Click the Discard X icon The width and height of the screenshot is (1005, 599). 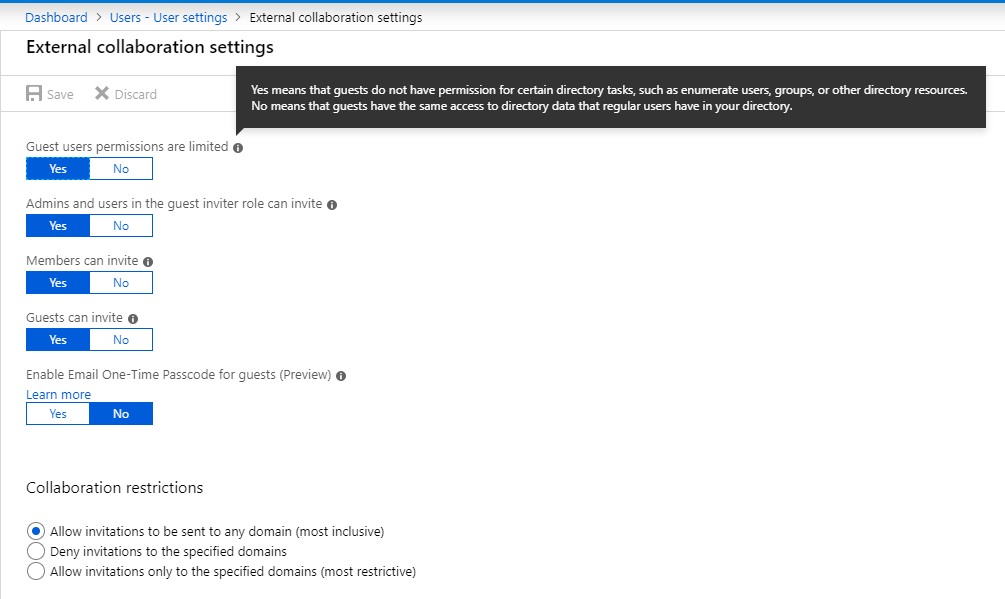pyautogui.click(x=102, y=94)
